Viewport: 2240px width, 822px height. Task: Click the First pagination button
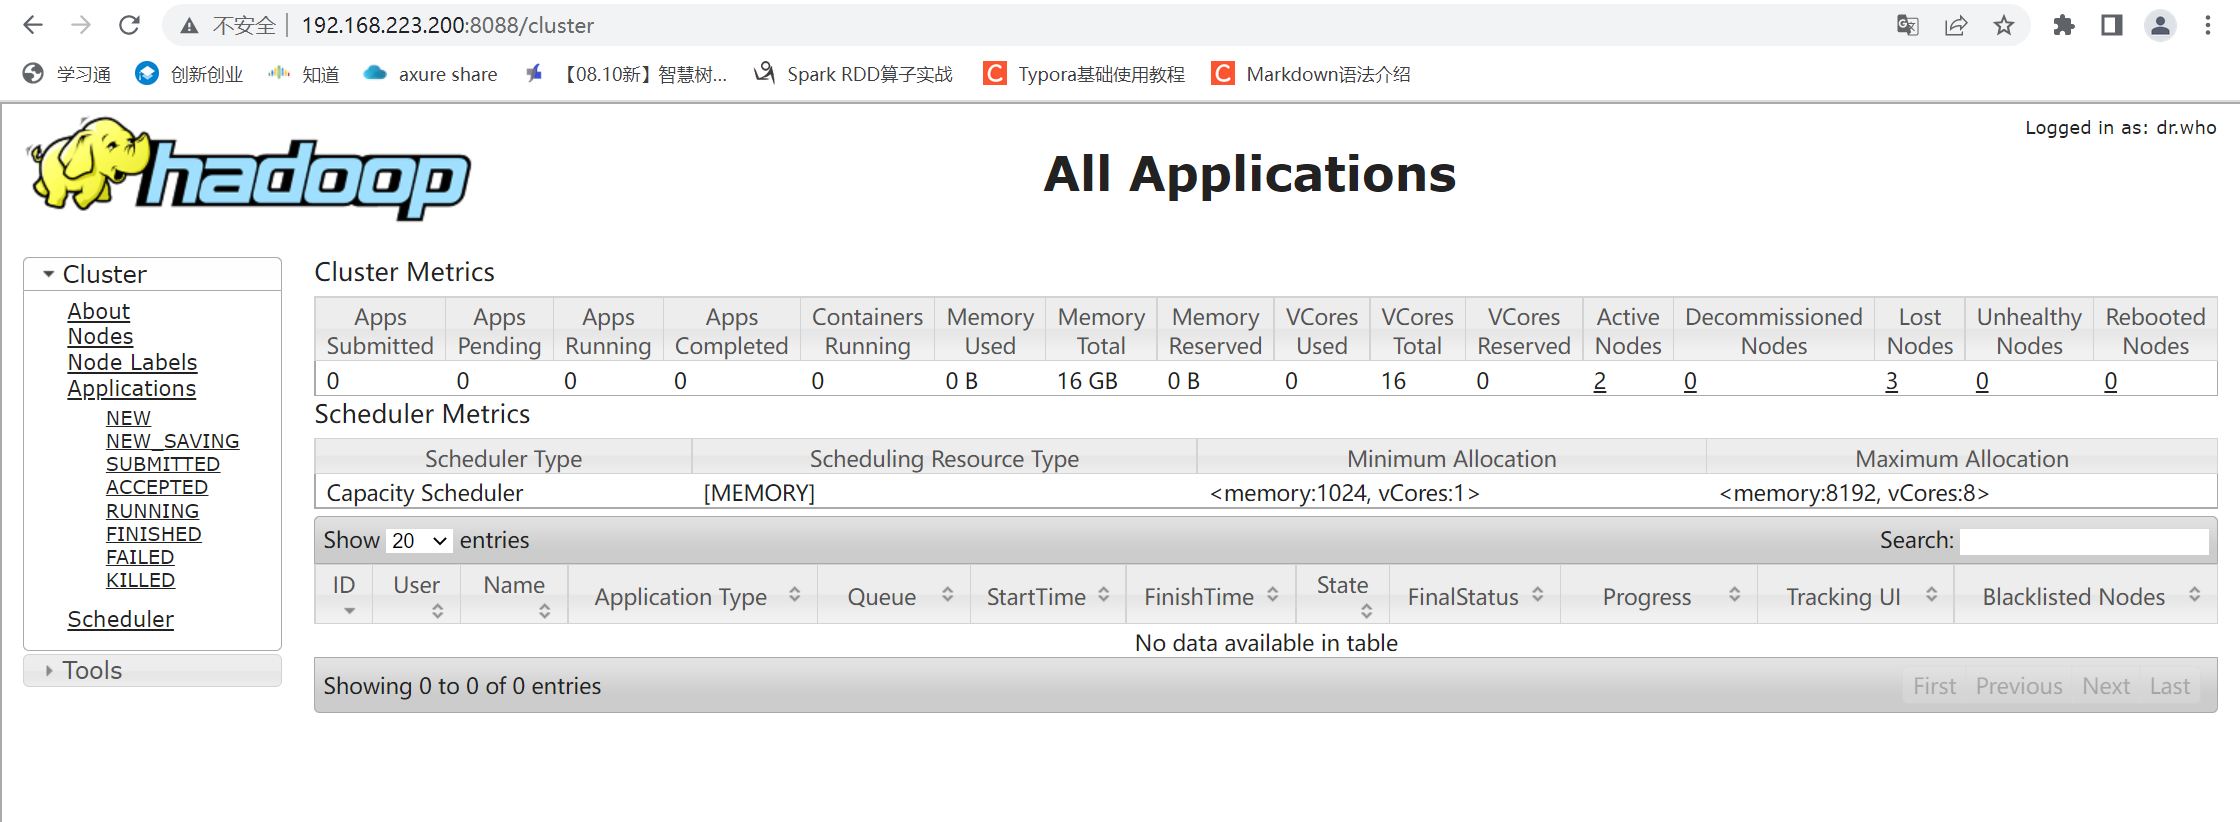[x=1934, y=686]
